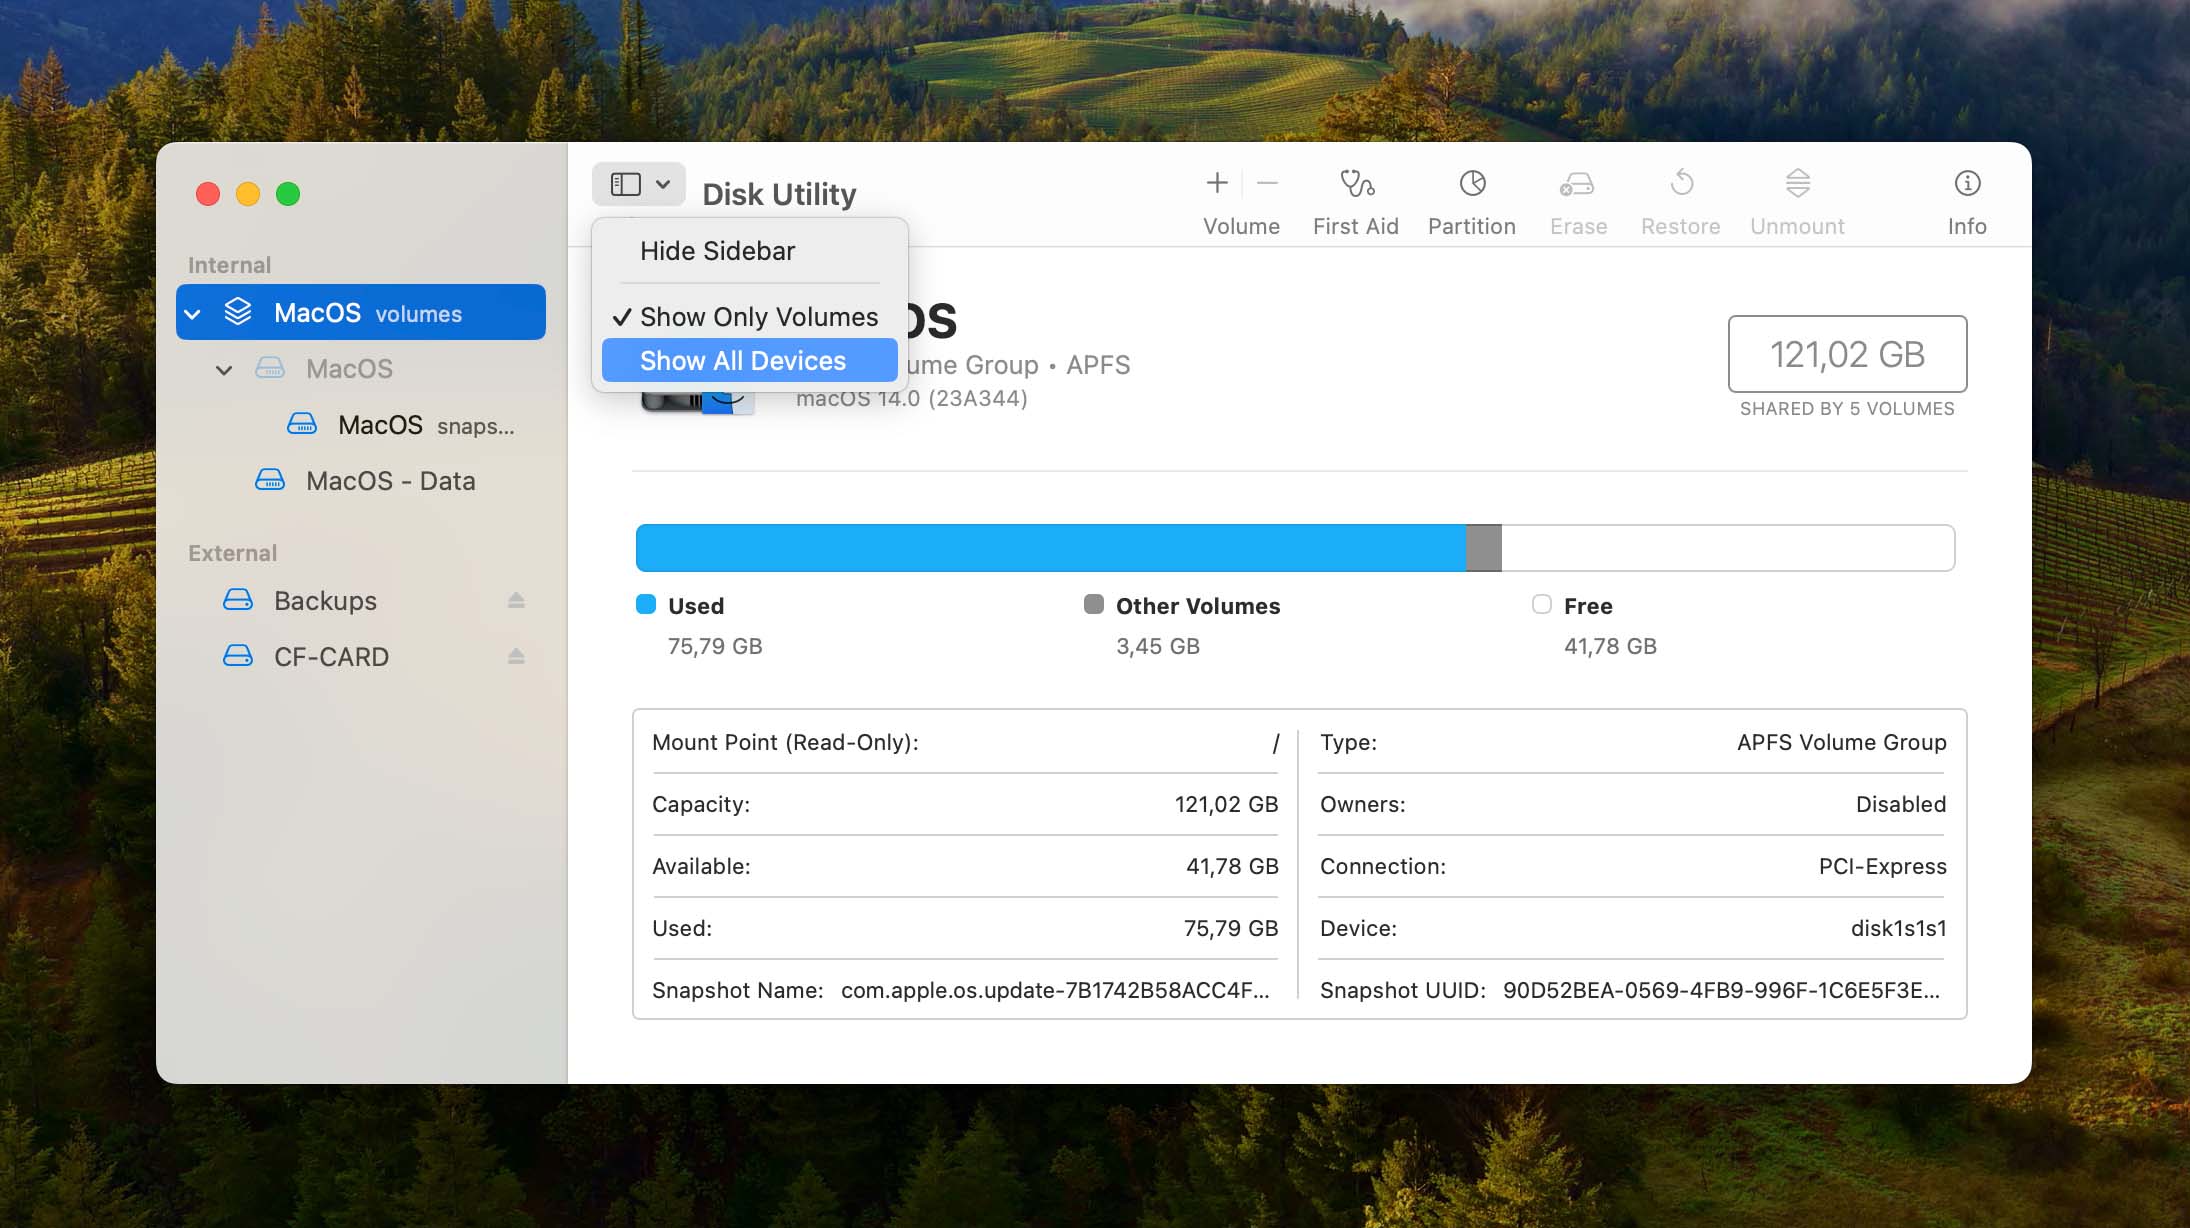
Task: Collapse the MacOS volumes group chevron
Action: (x=193, y=314)
